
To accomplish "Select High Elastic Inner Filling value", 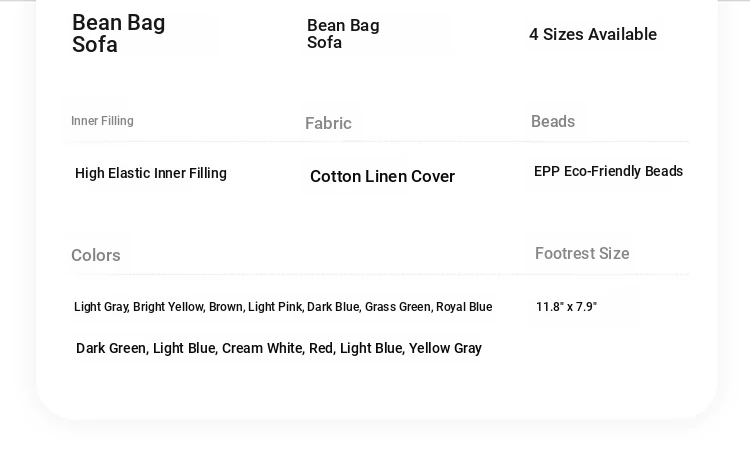I will (x=151, y=174).
